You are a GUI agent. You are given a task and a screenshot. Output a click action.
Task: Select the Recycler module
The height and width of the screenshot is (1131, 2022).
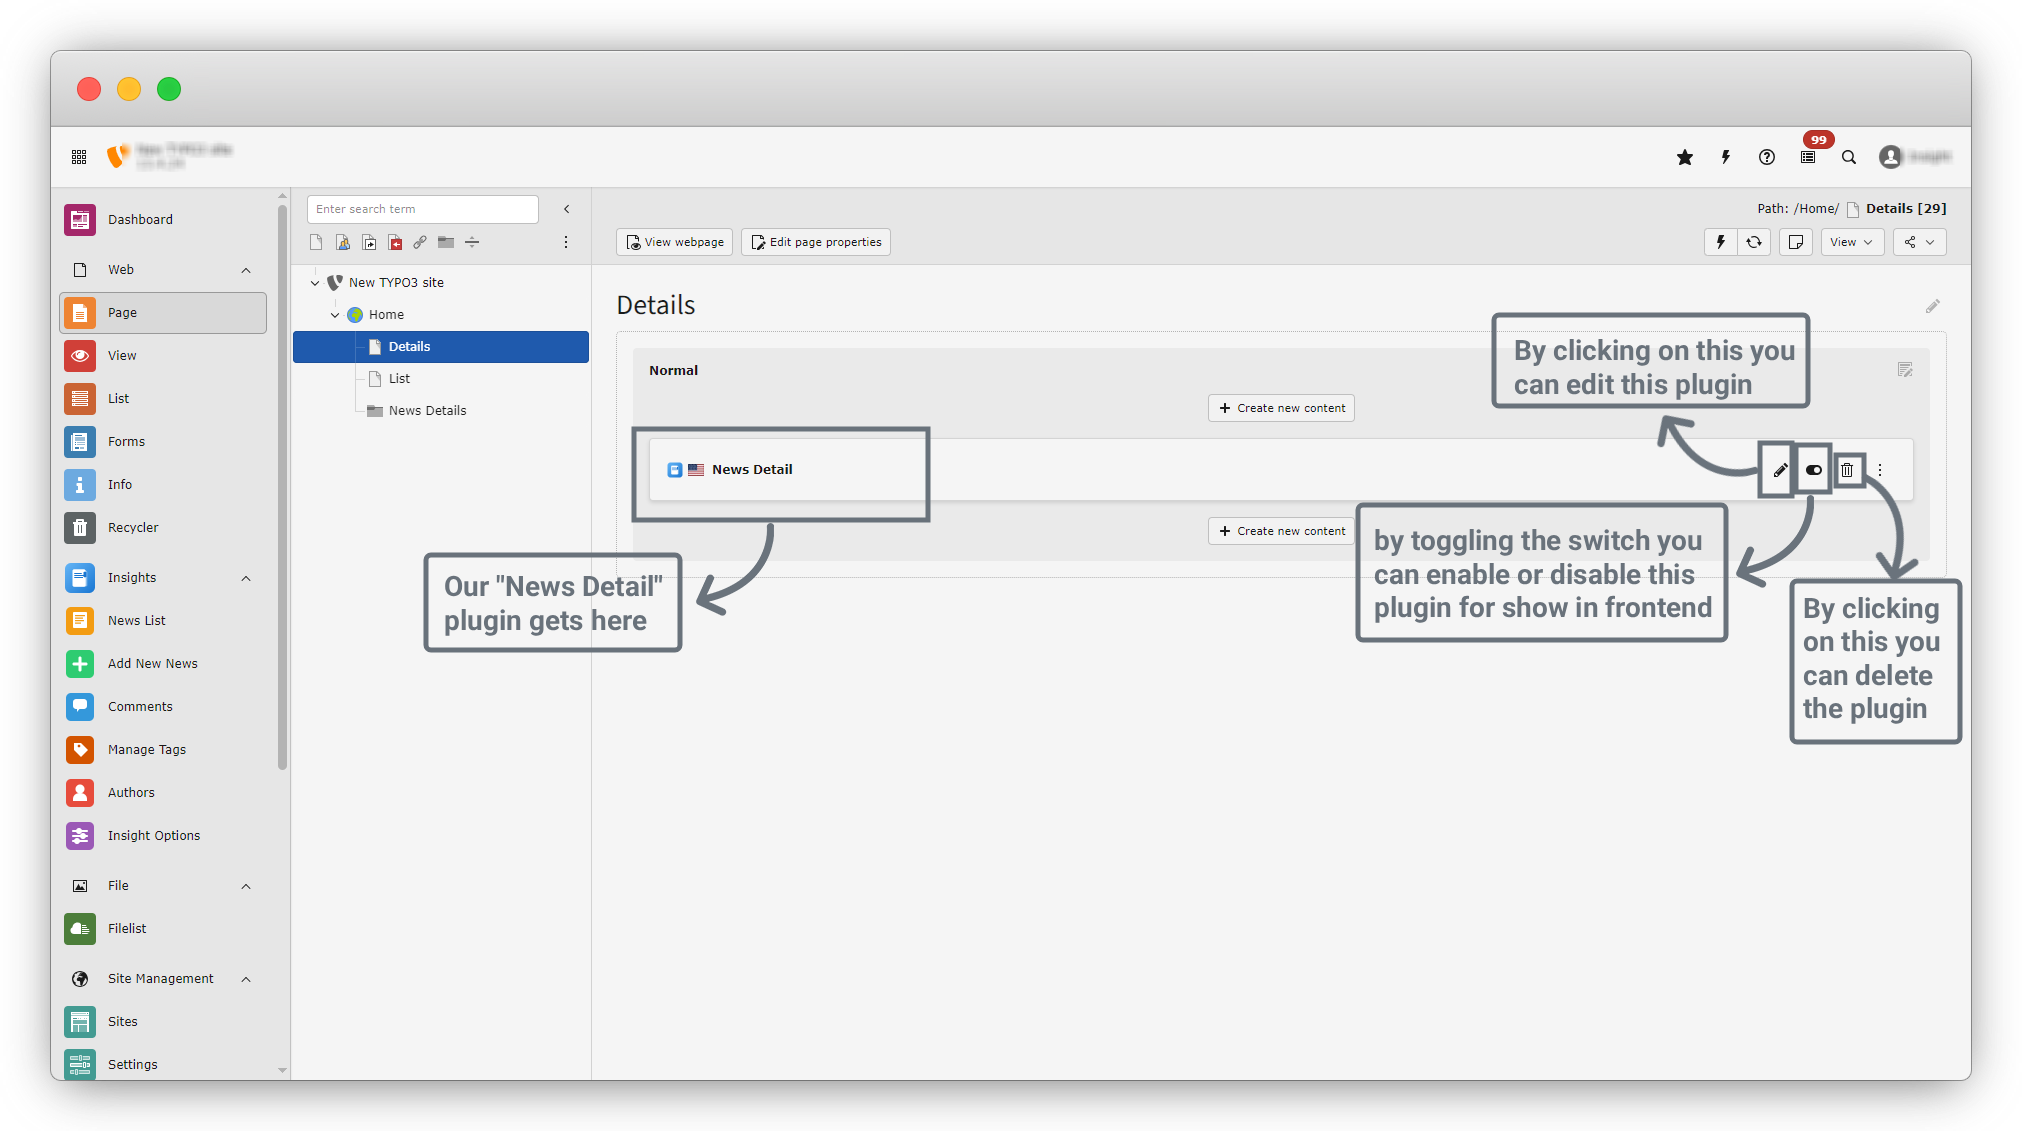click(x=133, y=528)
